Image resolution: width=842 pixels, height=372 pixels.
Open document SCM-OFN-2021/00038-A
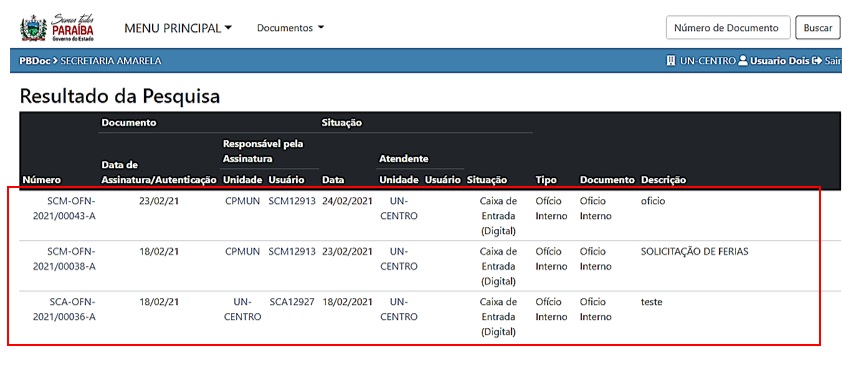pyautogui.click(x=63, y=259)
